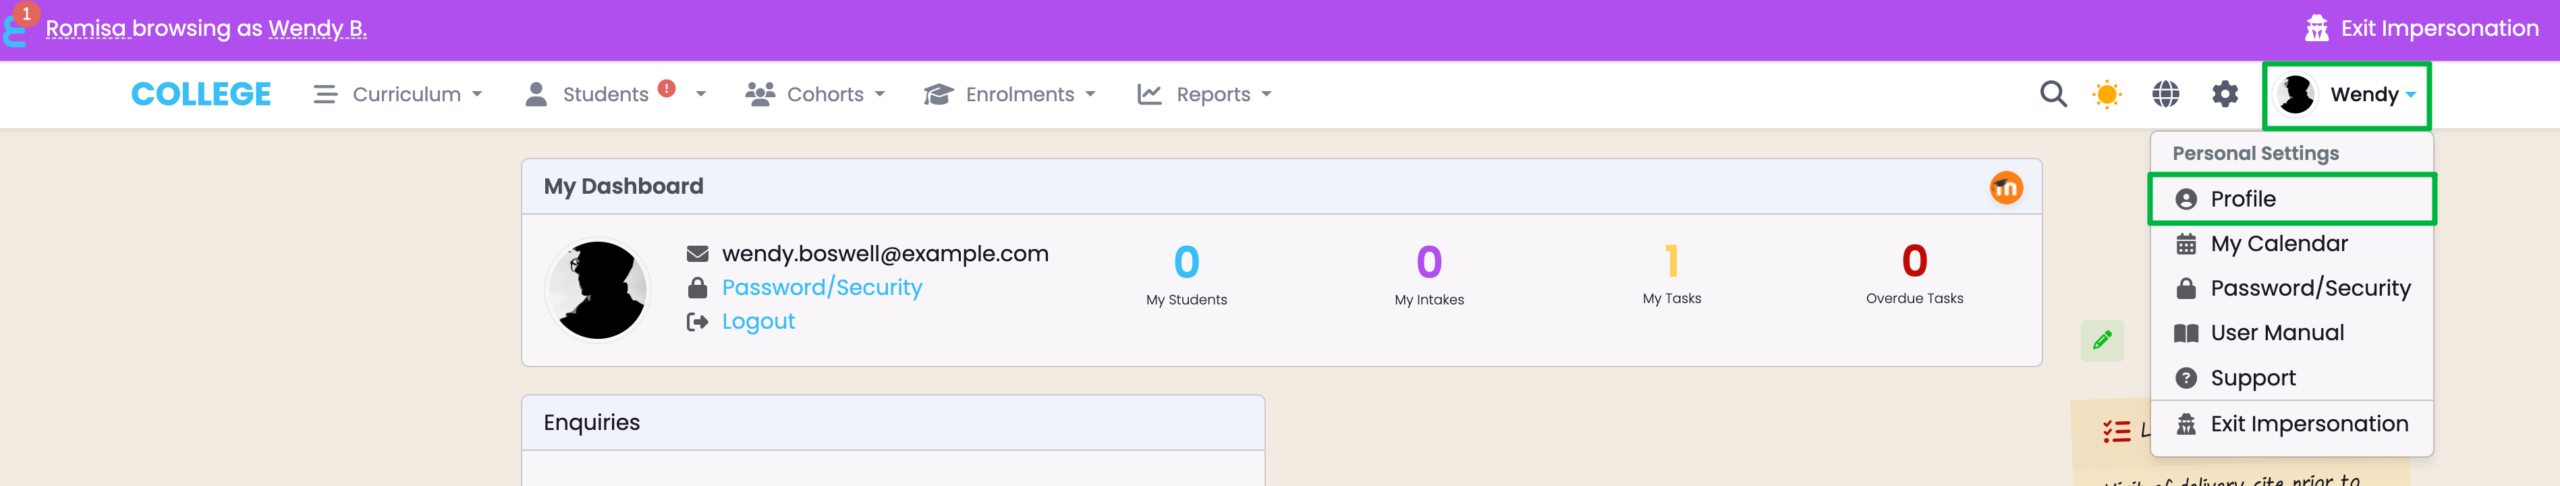Click the red Students alert badge
Image resolution: width=2560 pixels, height=486 pixels.
(667, 88)
